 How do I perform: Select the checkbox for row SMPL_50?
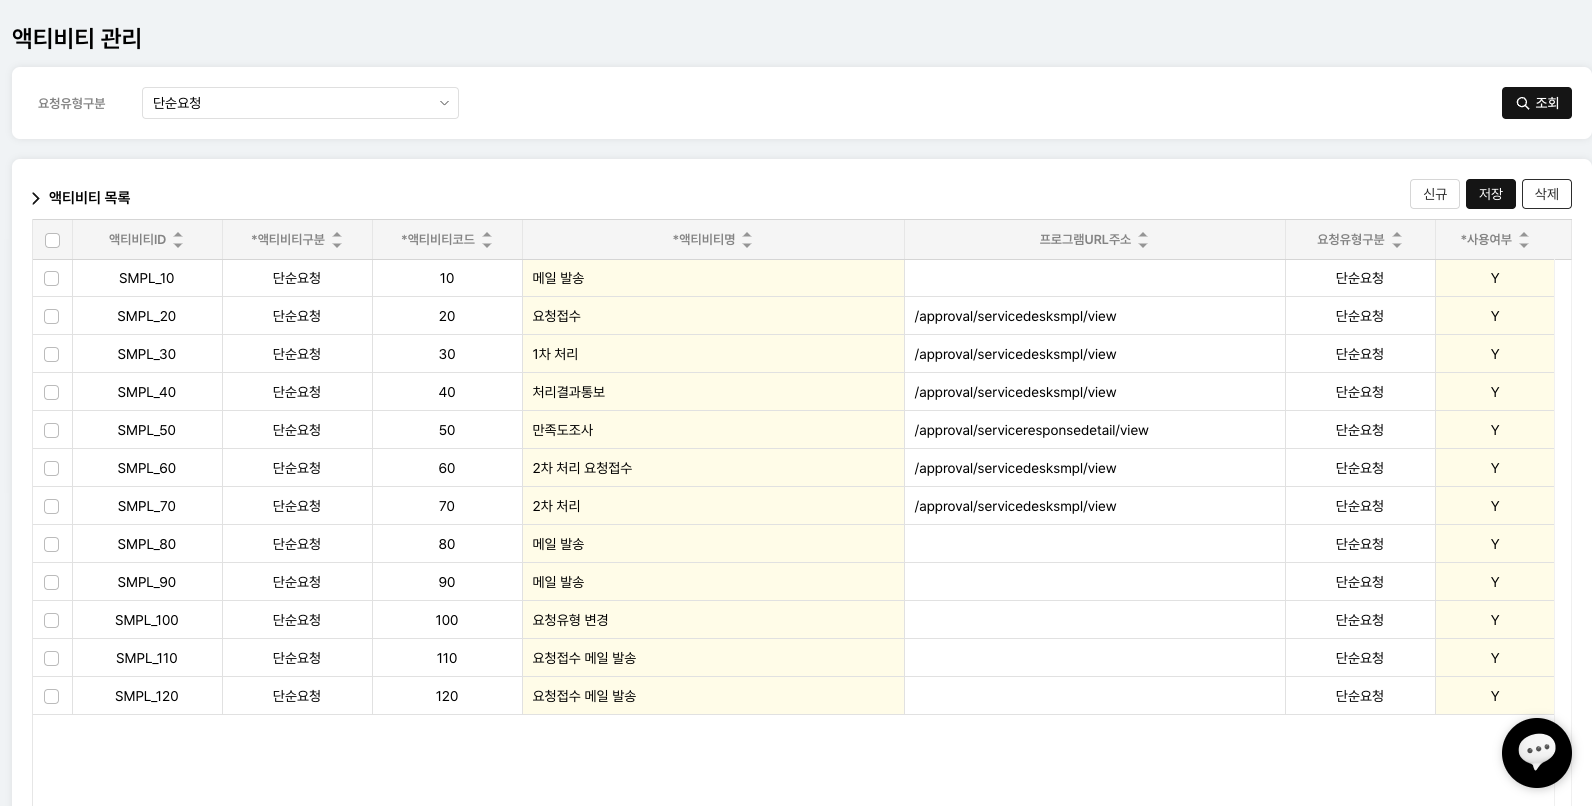pyautogui.click(x=52, y=430)
